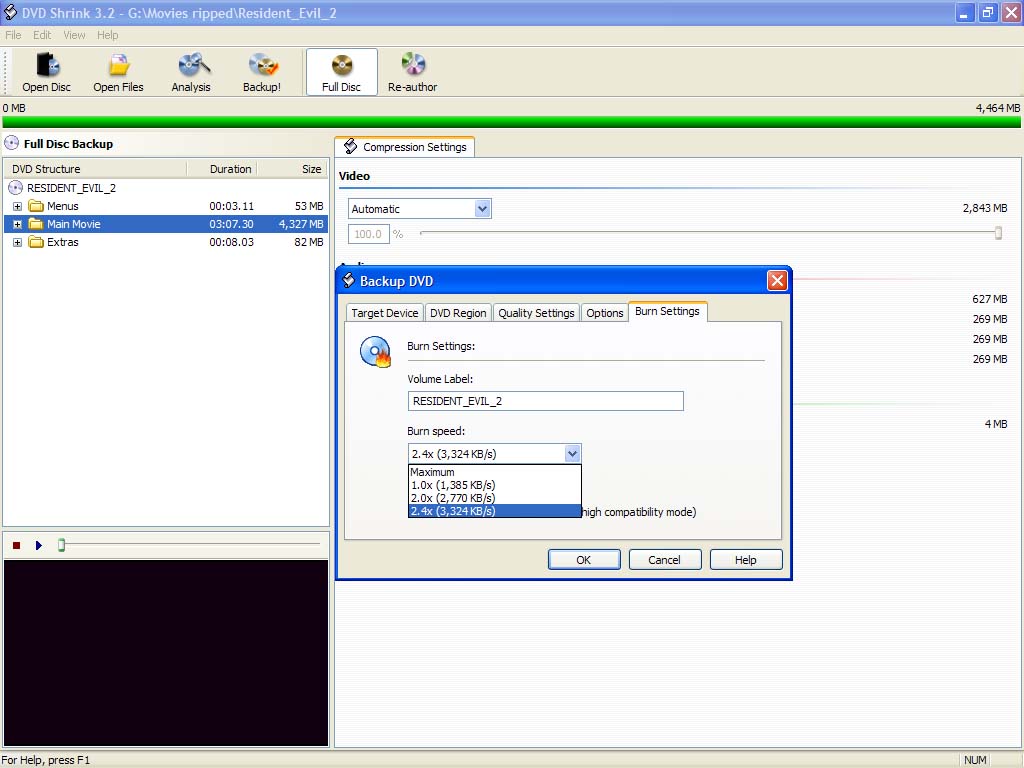Open the Edit menu
The width and height of the screenshot is (1024, 768).
coord(42,35)
